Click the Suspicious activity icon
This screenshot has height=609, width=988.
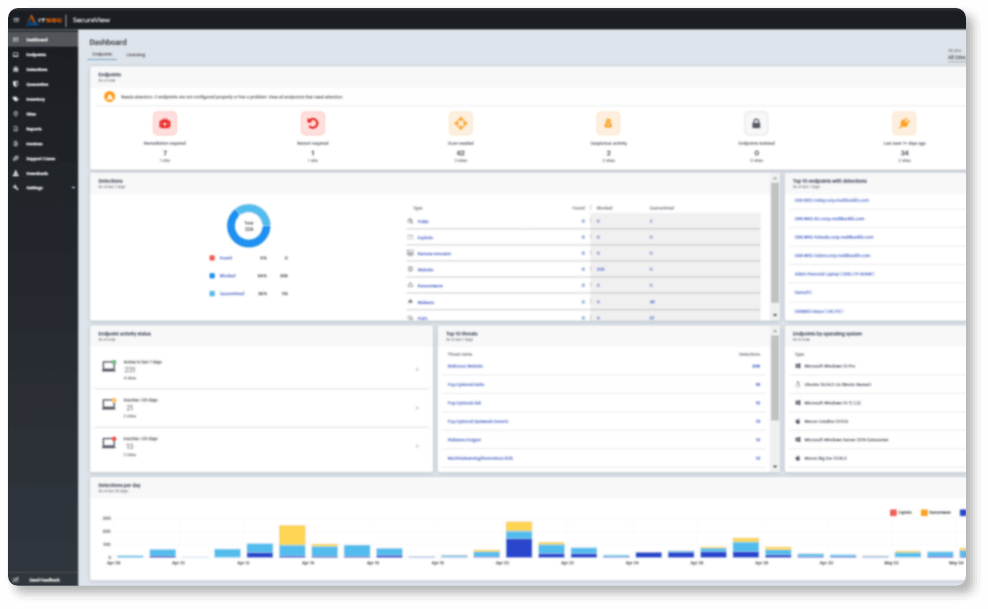click(x=608, y=123)
